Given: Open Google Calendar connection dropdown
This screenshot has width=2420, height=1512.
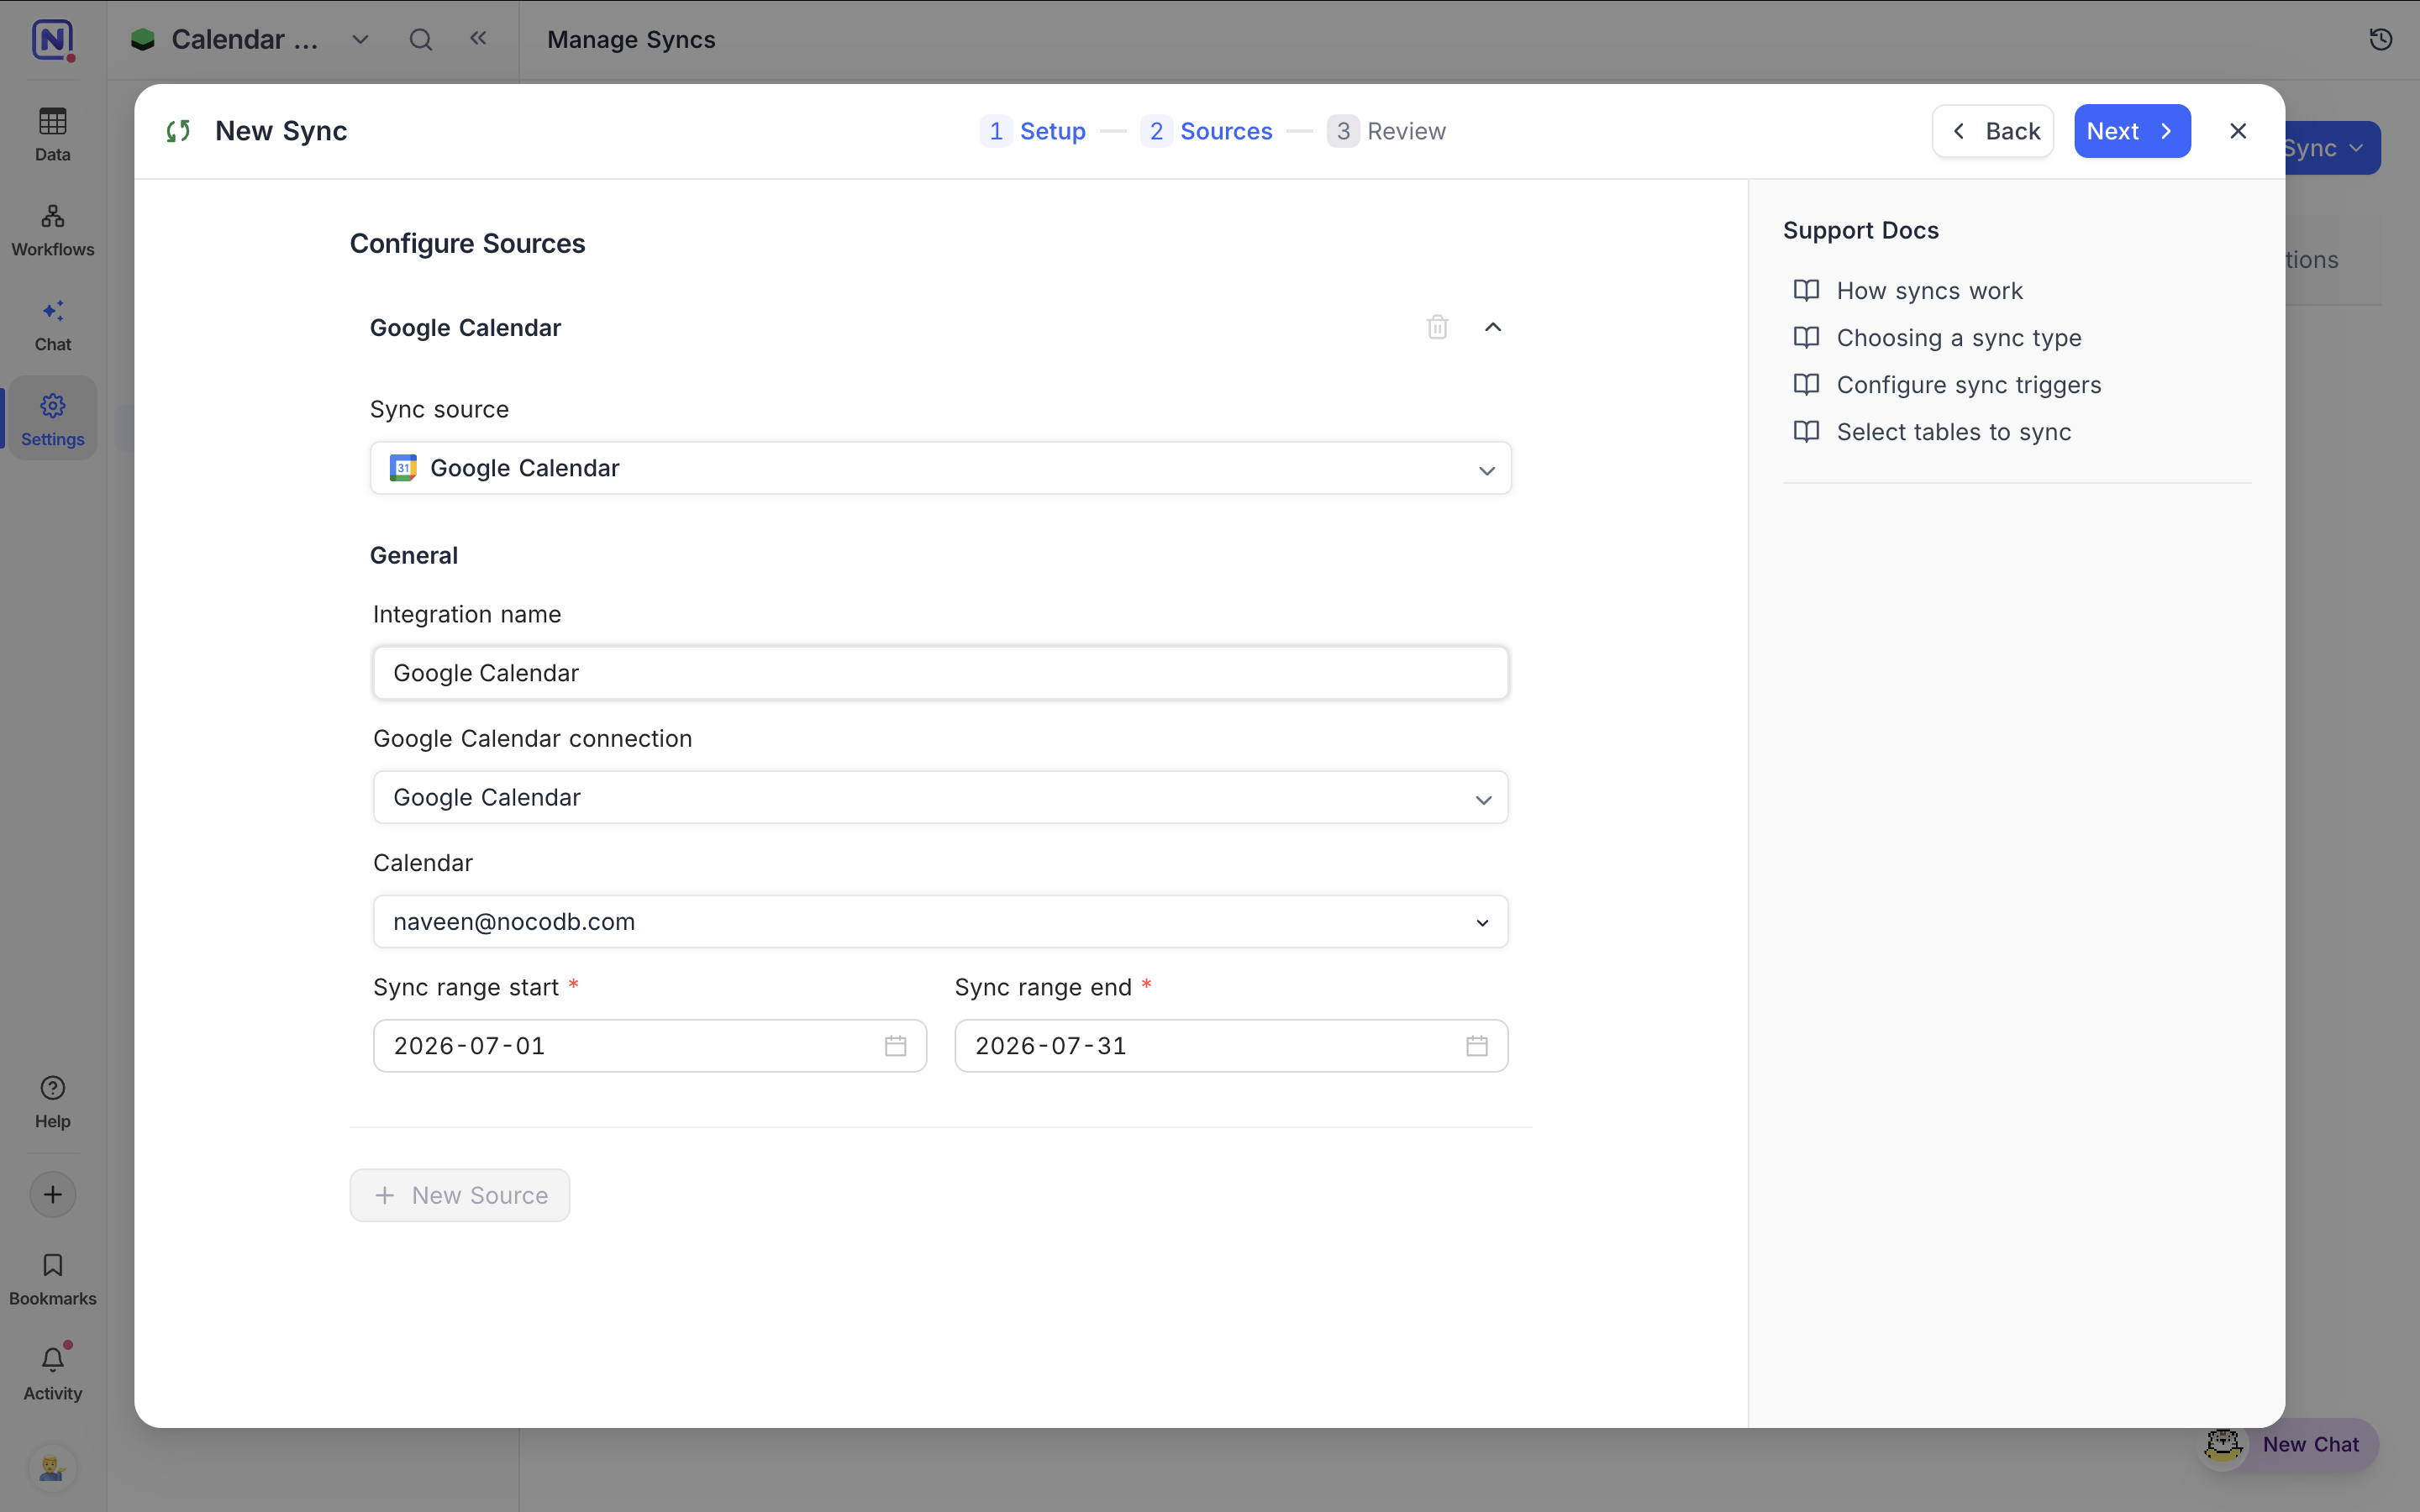Looking at the screenshot, I should point(940,797).
